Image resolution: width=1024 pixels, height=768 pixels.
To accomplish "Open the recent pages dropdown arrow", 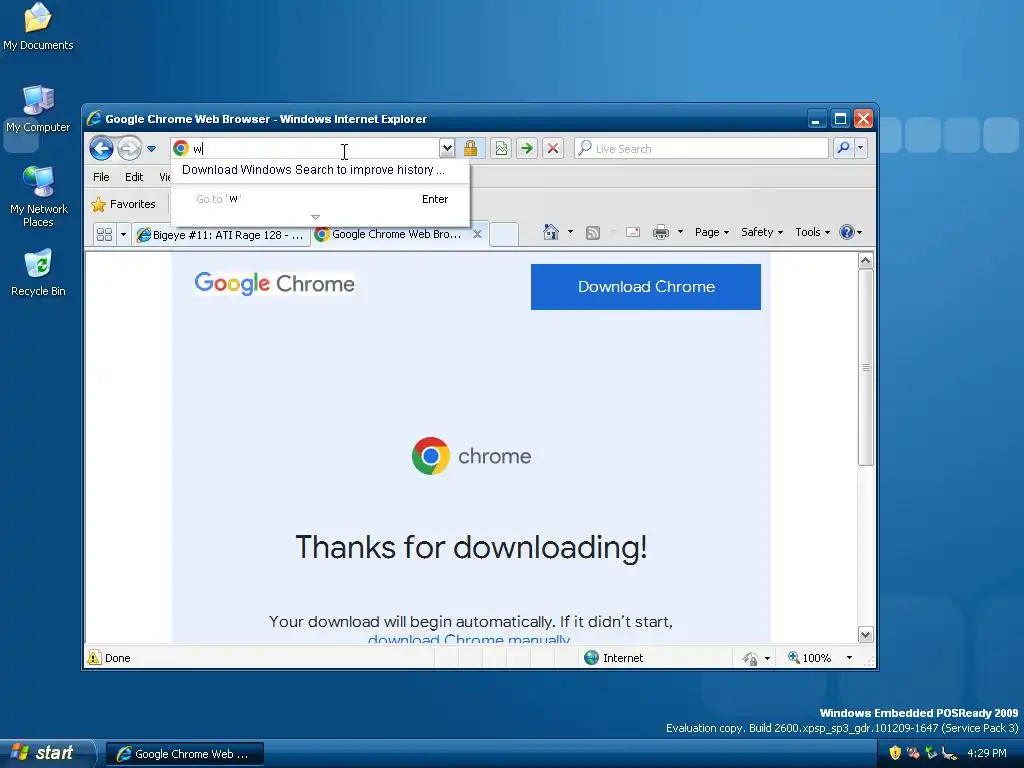I will (x=152, y=149).
